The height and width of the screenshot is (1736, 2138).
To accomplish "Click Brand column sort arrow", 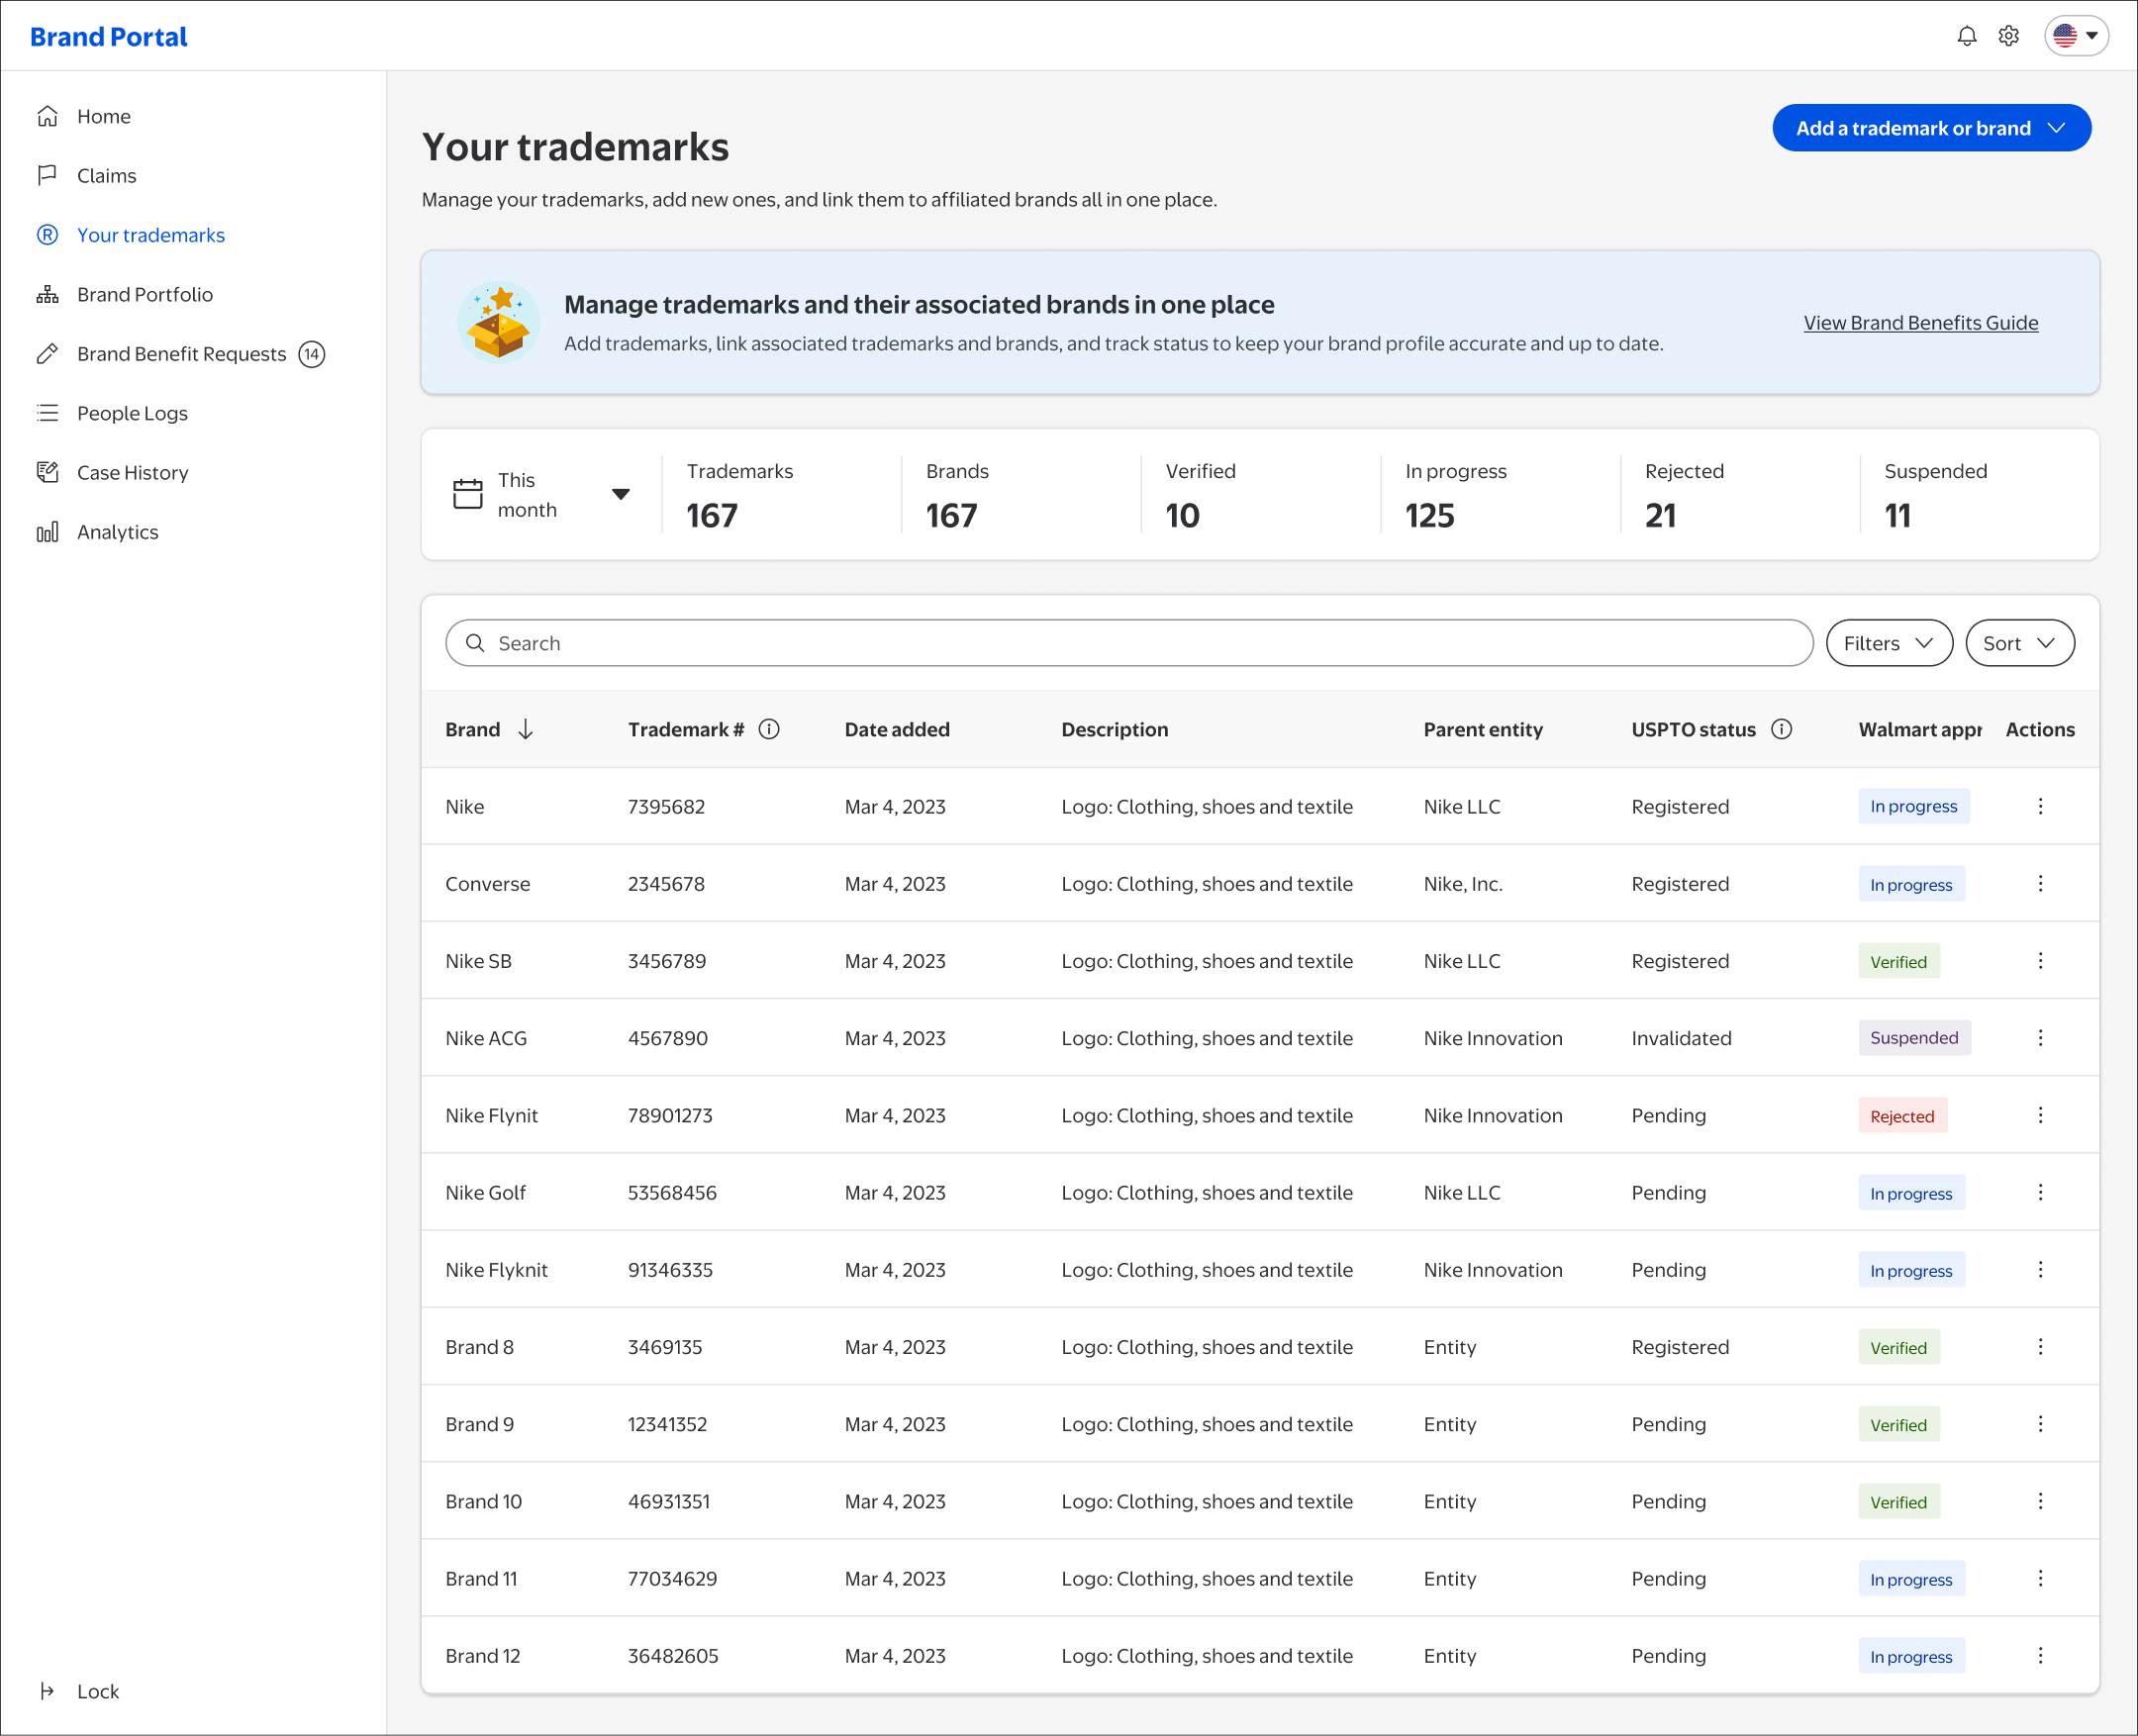I will pyautogui.click(x=525, y=729).
